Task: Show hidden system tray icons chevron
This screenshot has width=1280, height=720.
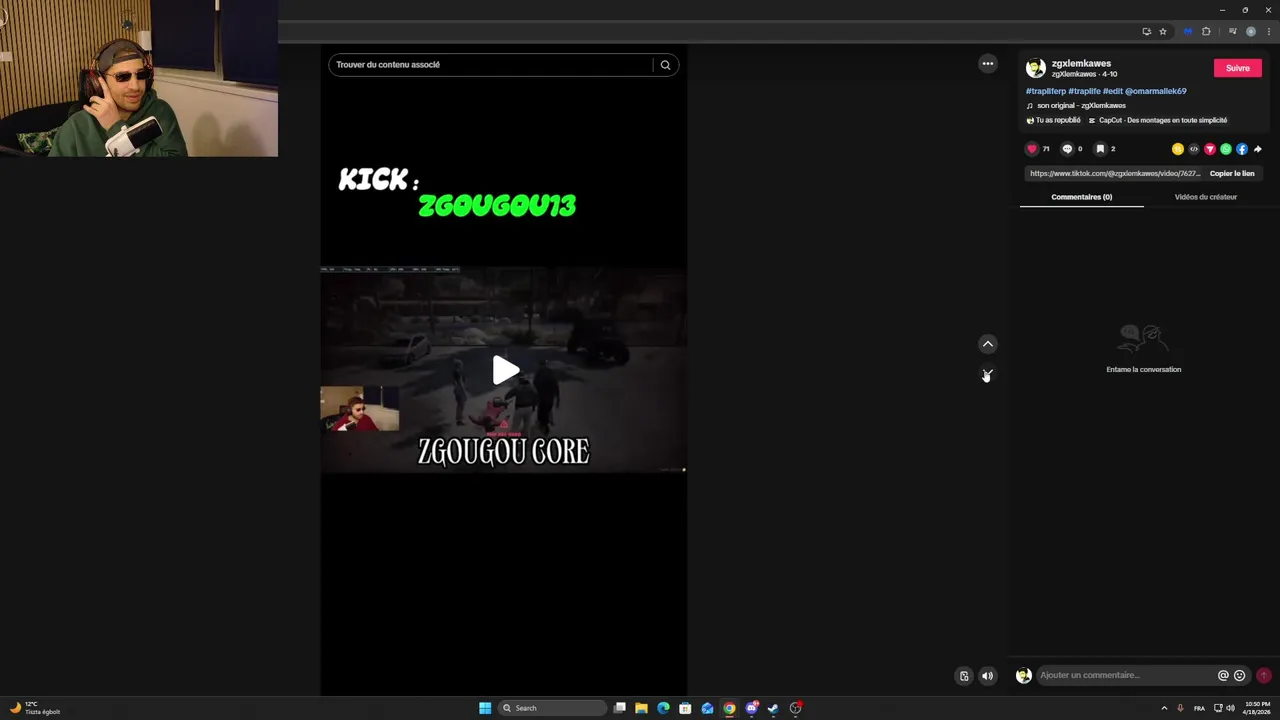Action: pyautogui.click(x=1164, y=708)
